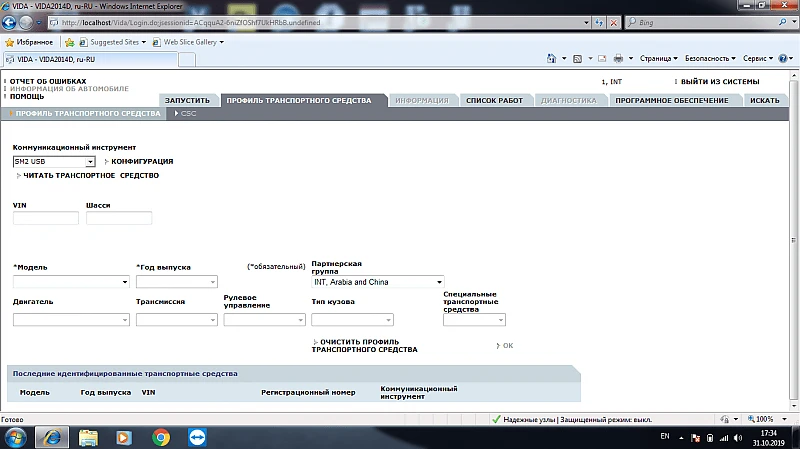The image size is (800, 449).
Task: Click the Help question mark icon
Action: click(x=783, y=59)
